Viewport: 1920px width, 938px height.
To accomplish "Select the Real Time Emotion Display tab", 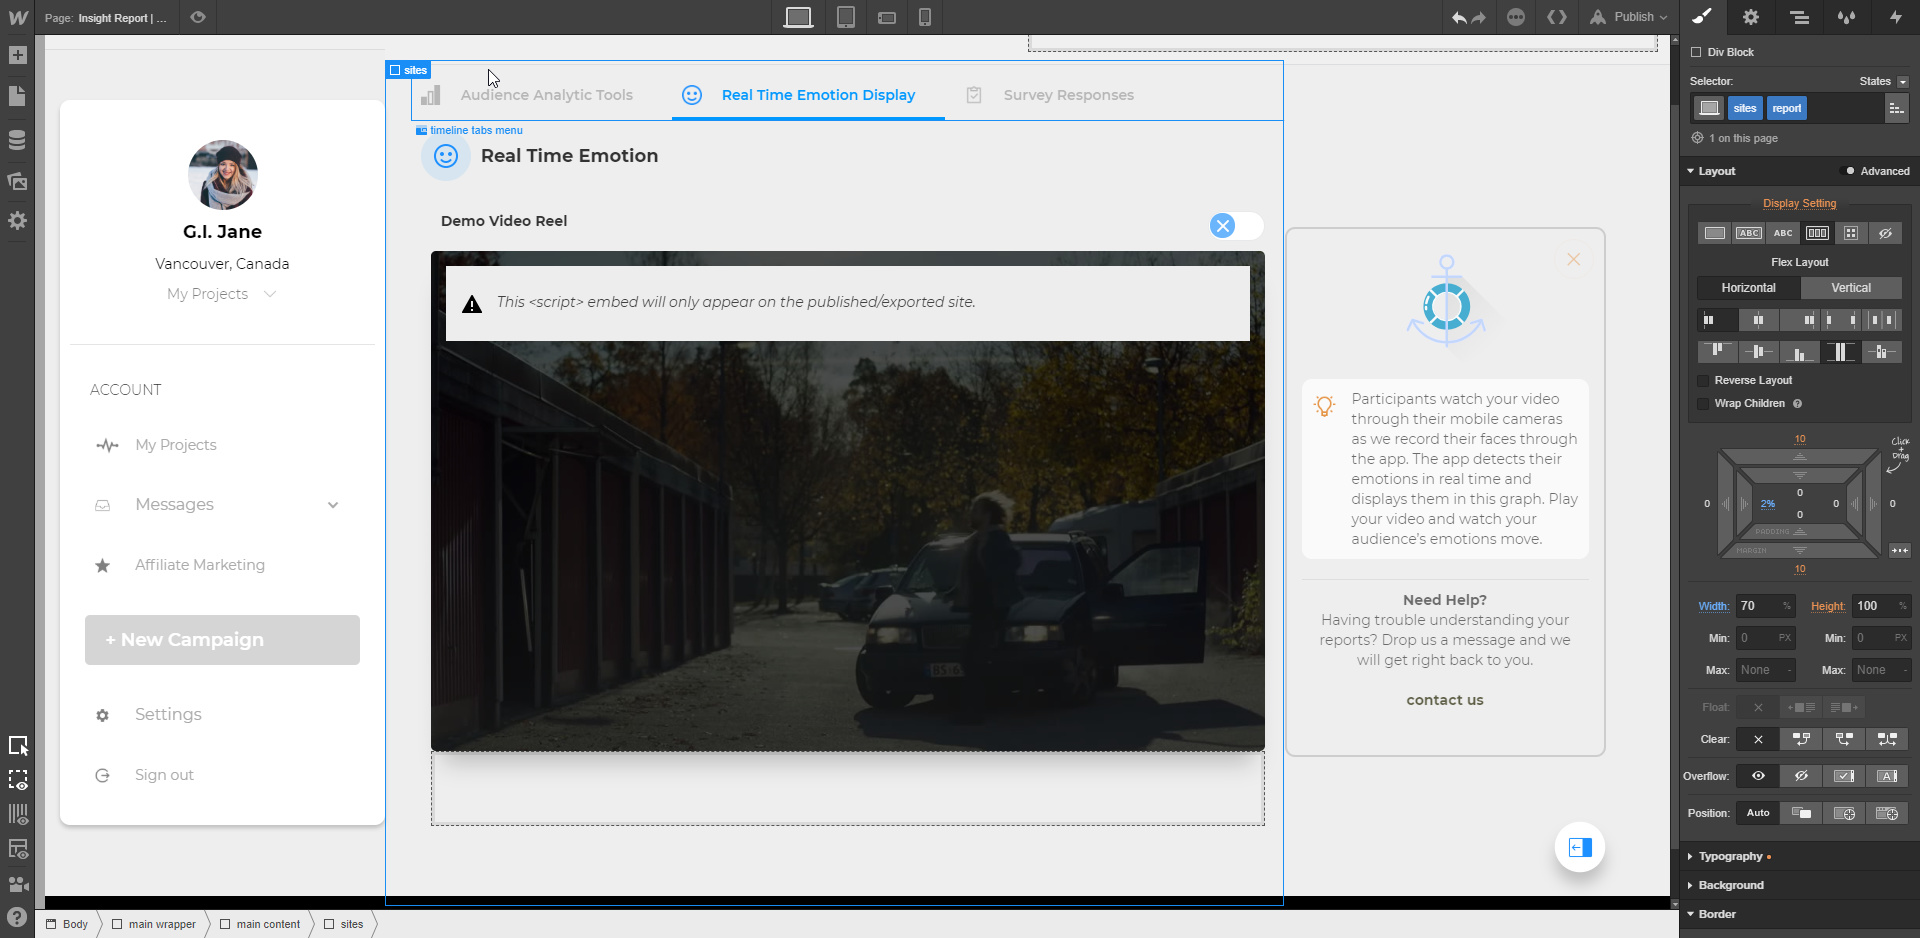I will (x=808, y=95).
